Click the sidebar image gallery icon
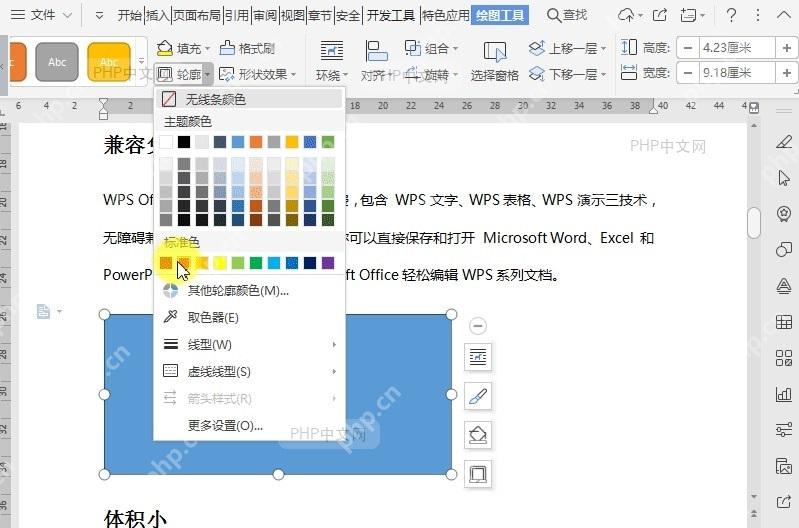This screenshot has height=528, width=799. coord(784,466)
